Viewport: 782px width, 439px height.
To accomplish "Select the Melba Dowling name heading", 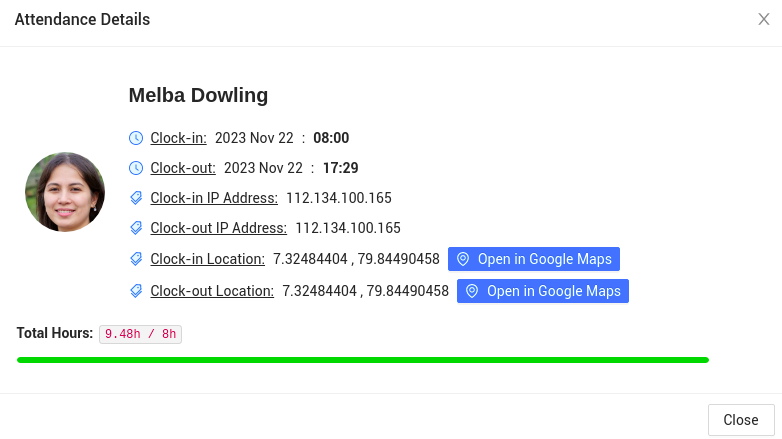I will click(x=198, y=95).
